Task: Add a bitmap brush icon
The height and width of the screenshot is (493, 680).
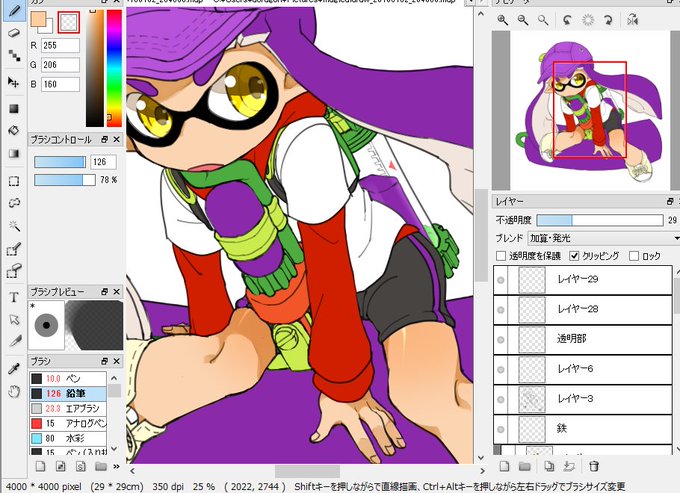Action: point(61,467)
